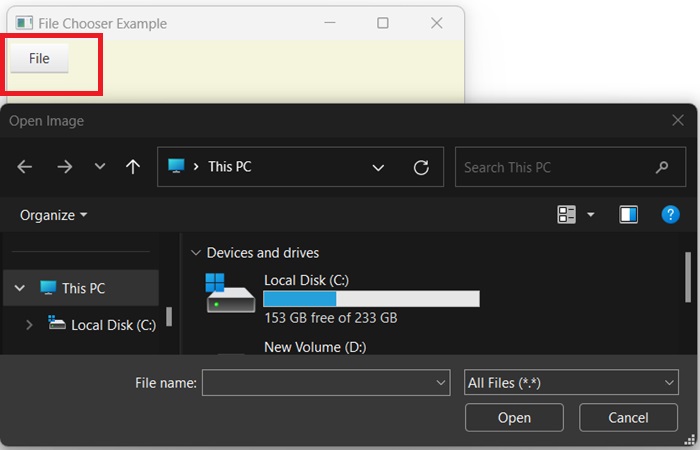
Task: Click the Forward navigation arrow
Action: (65, 167)
